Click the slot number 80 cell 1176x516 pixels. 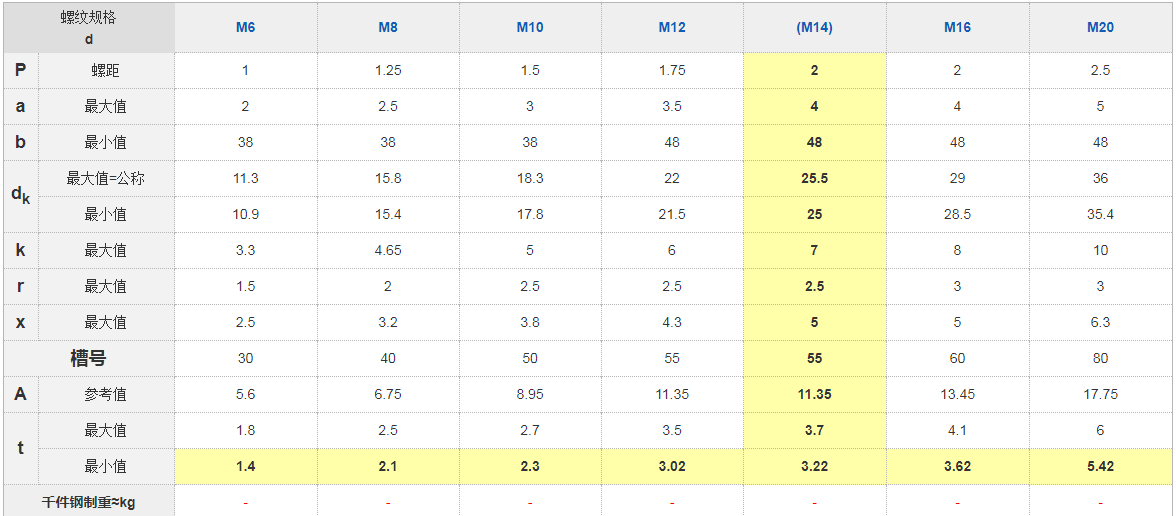click(1100, 358)
